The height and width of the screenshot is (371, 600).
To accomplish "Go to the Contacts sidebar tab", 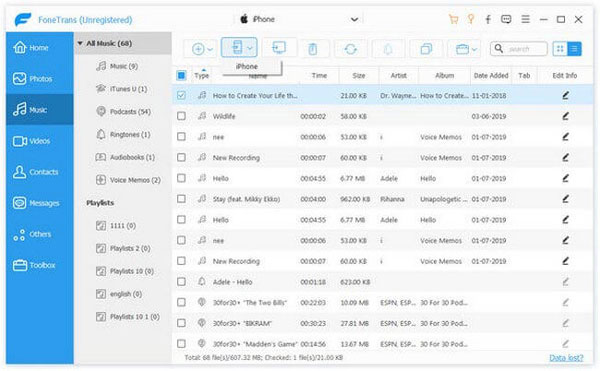I will tap(39, 172).
